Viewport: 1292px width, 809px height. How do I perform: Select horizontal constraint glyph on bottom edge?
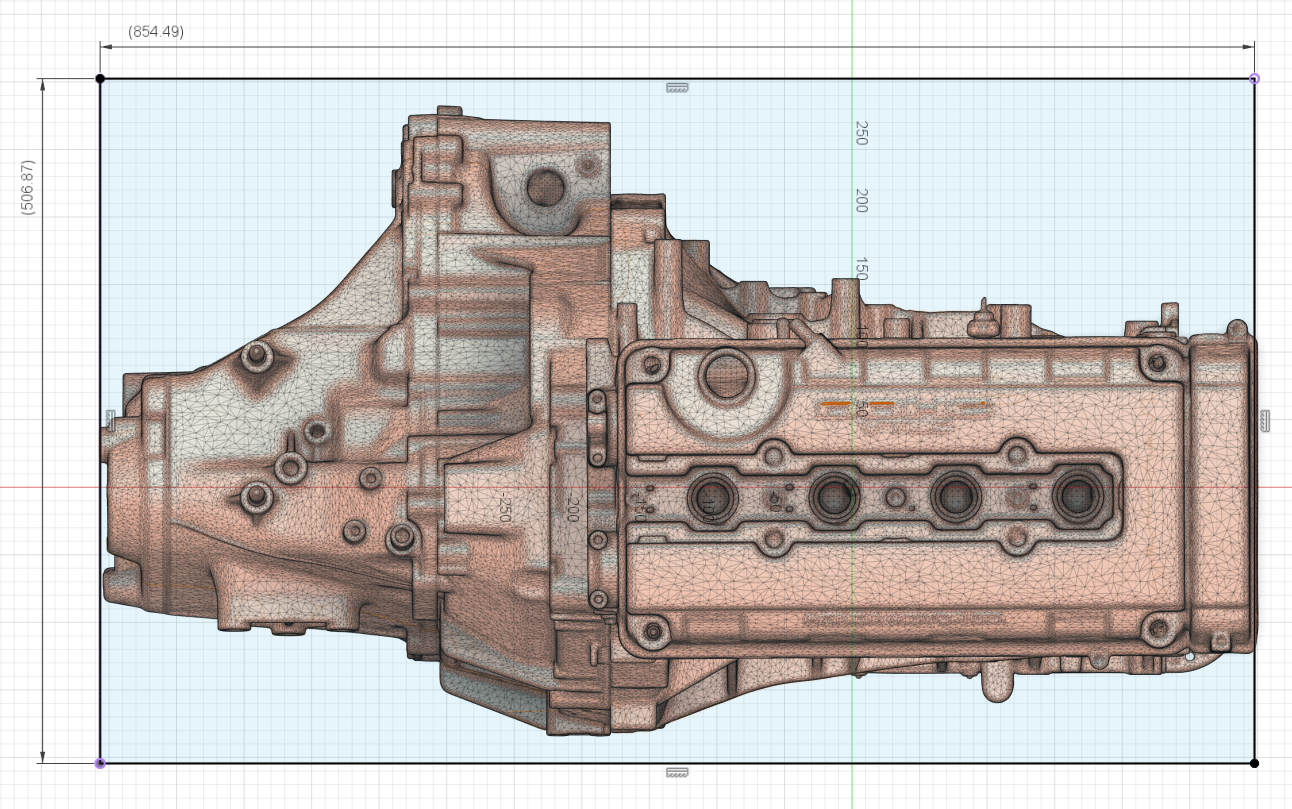coord(677,772)
